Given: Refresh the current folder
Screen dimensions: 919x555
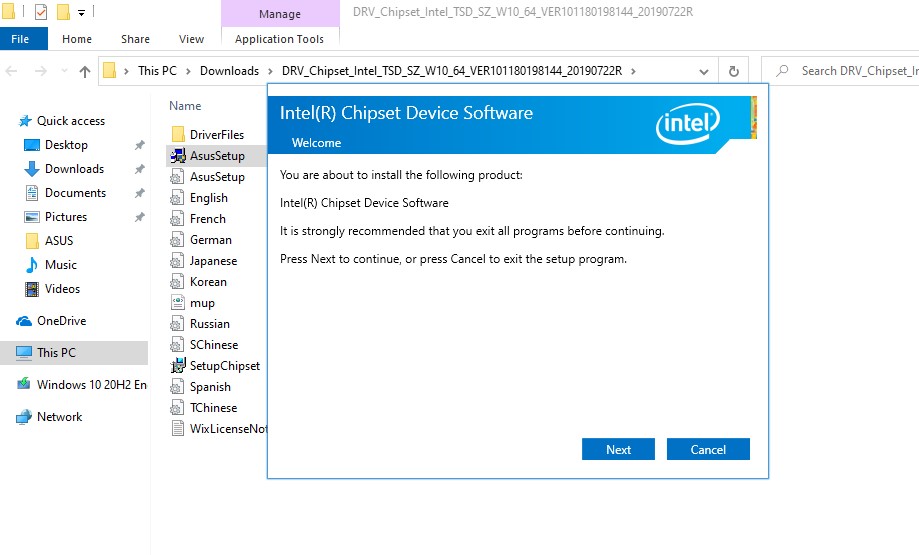Looking at the screenshot, I should click(x=733, y=71).
